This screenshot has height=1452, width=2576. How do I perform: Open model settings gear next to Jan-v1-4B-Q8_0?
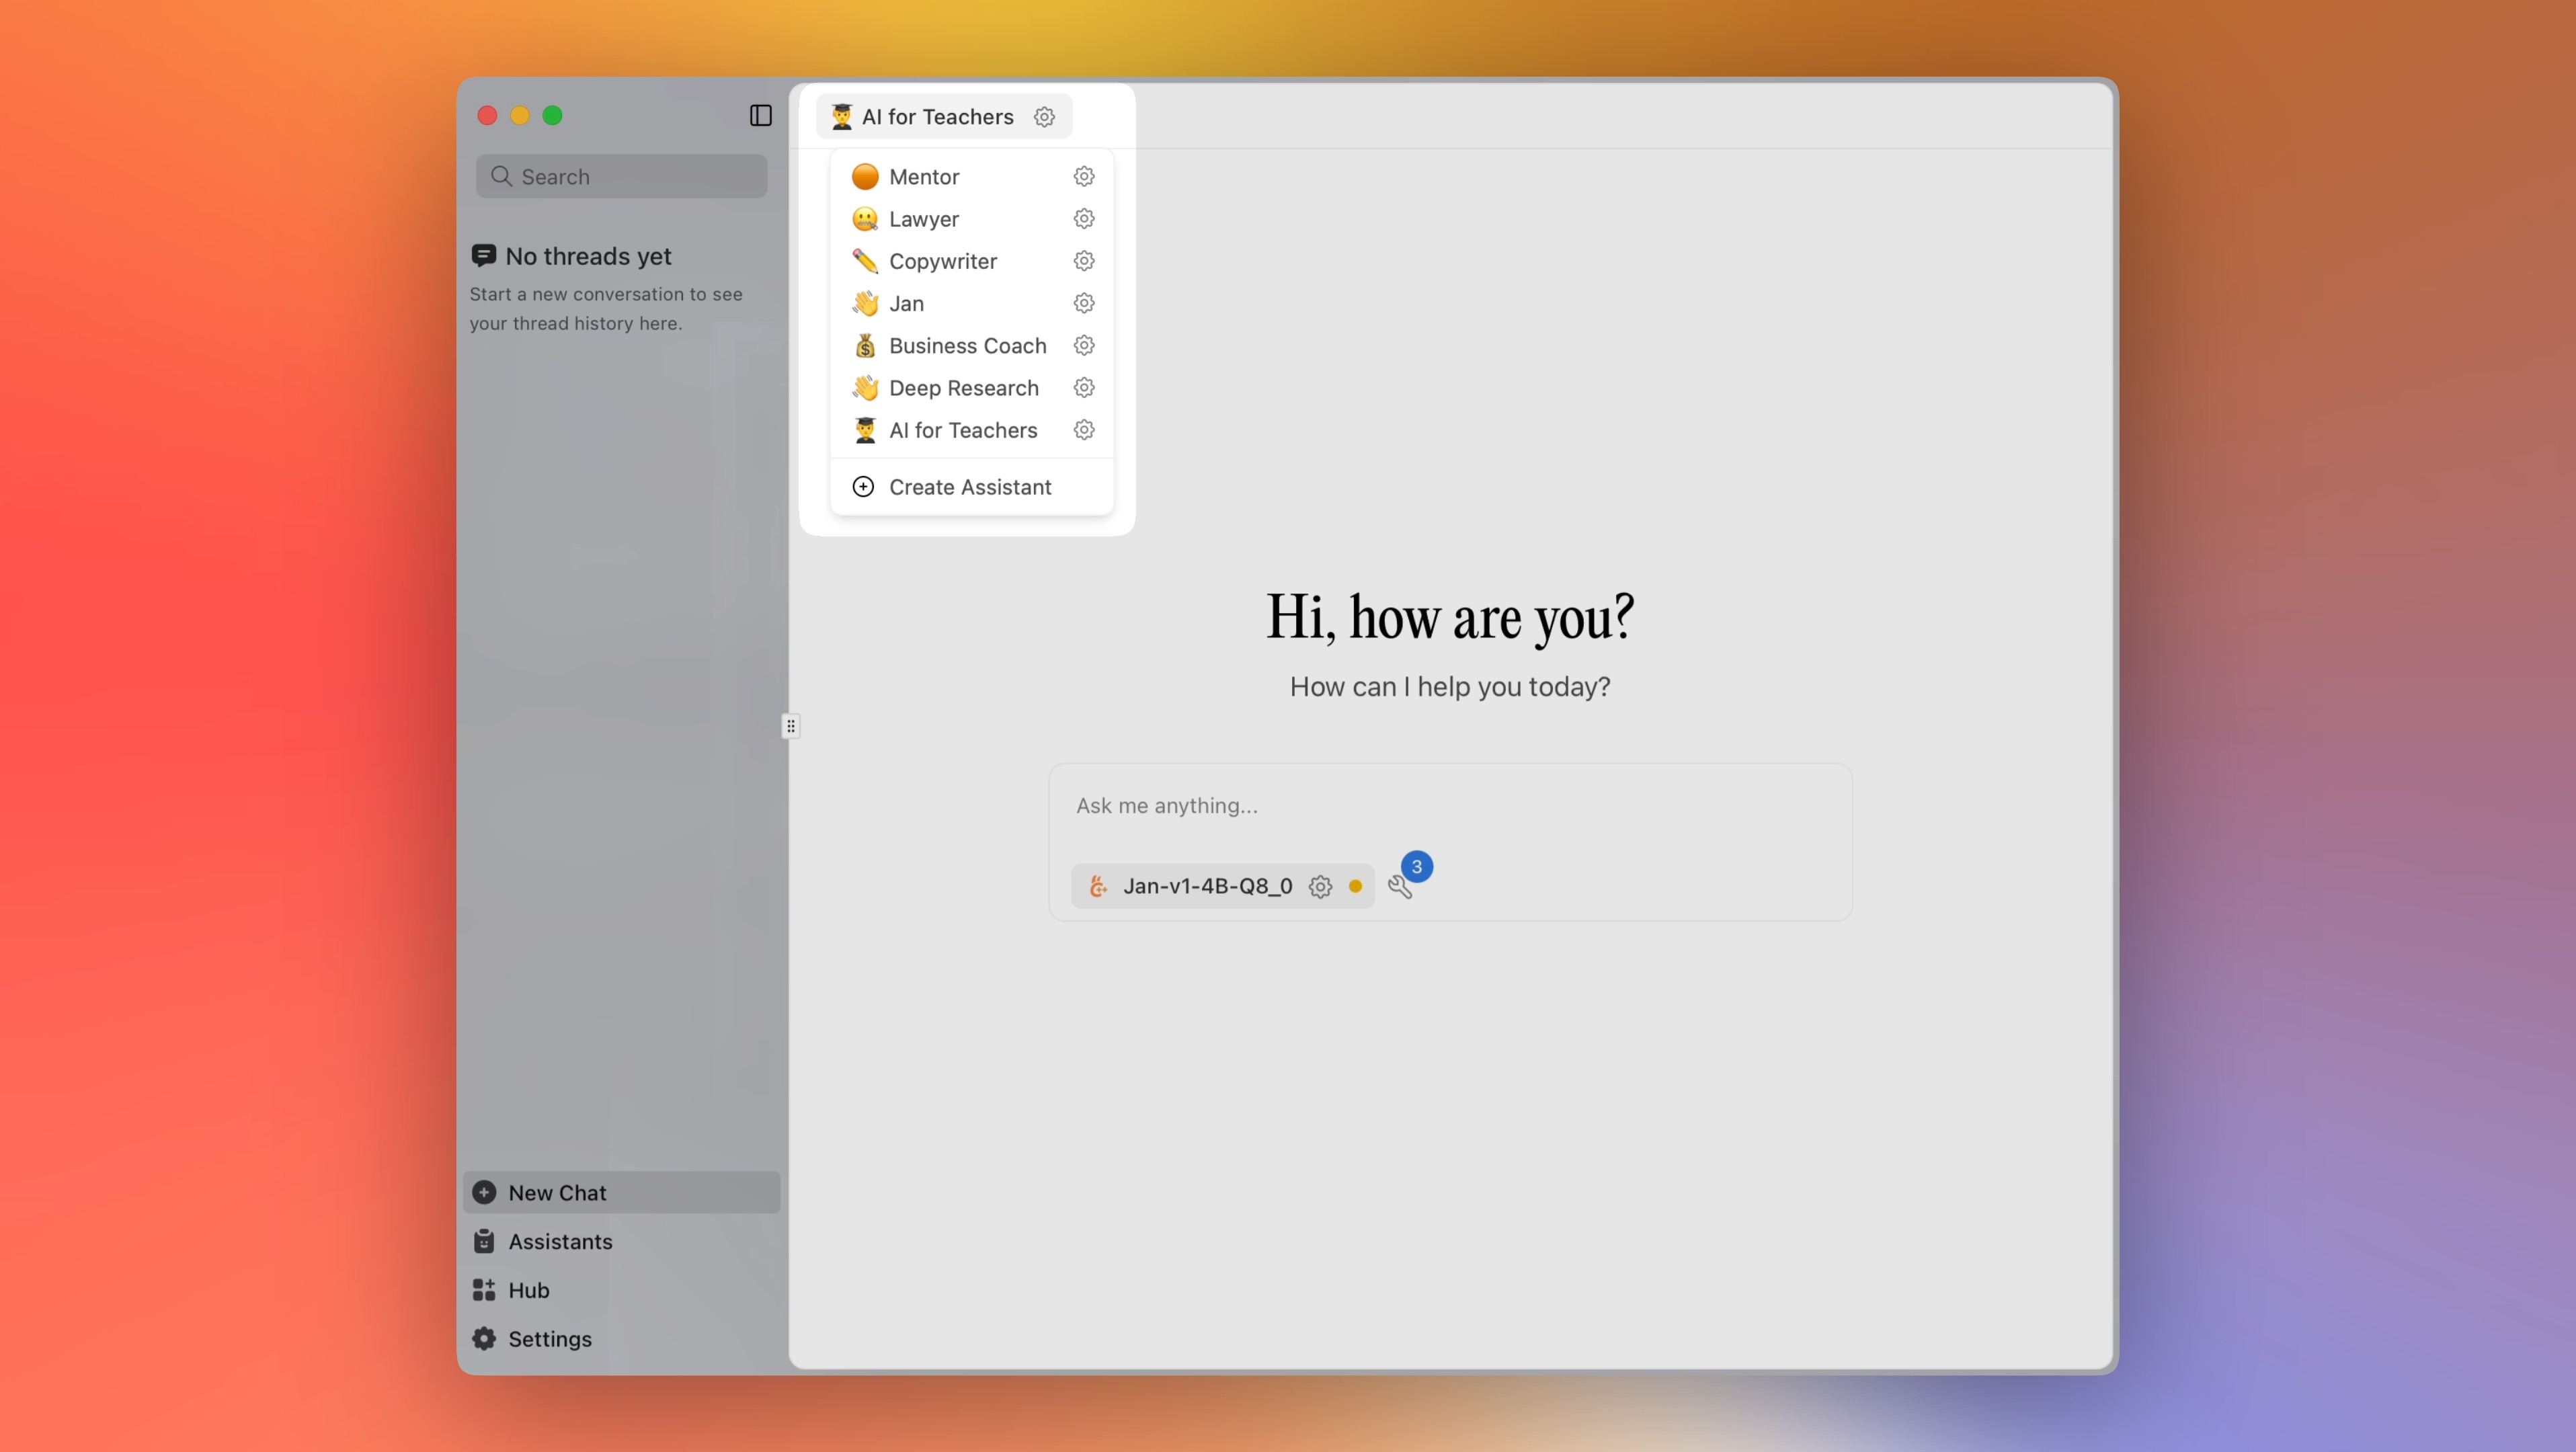[1320, 886]
